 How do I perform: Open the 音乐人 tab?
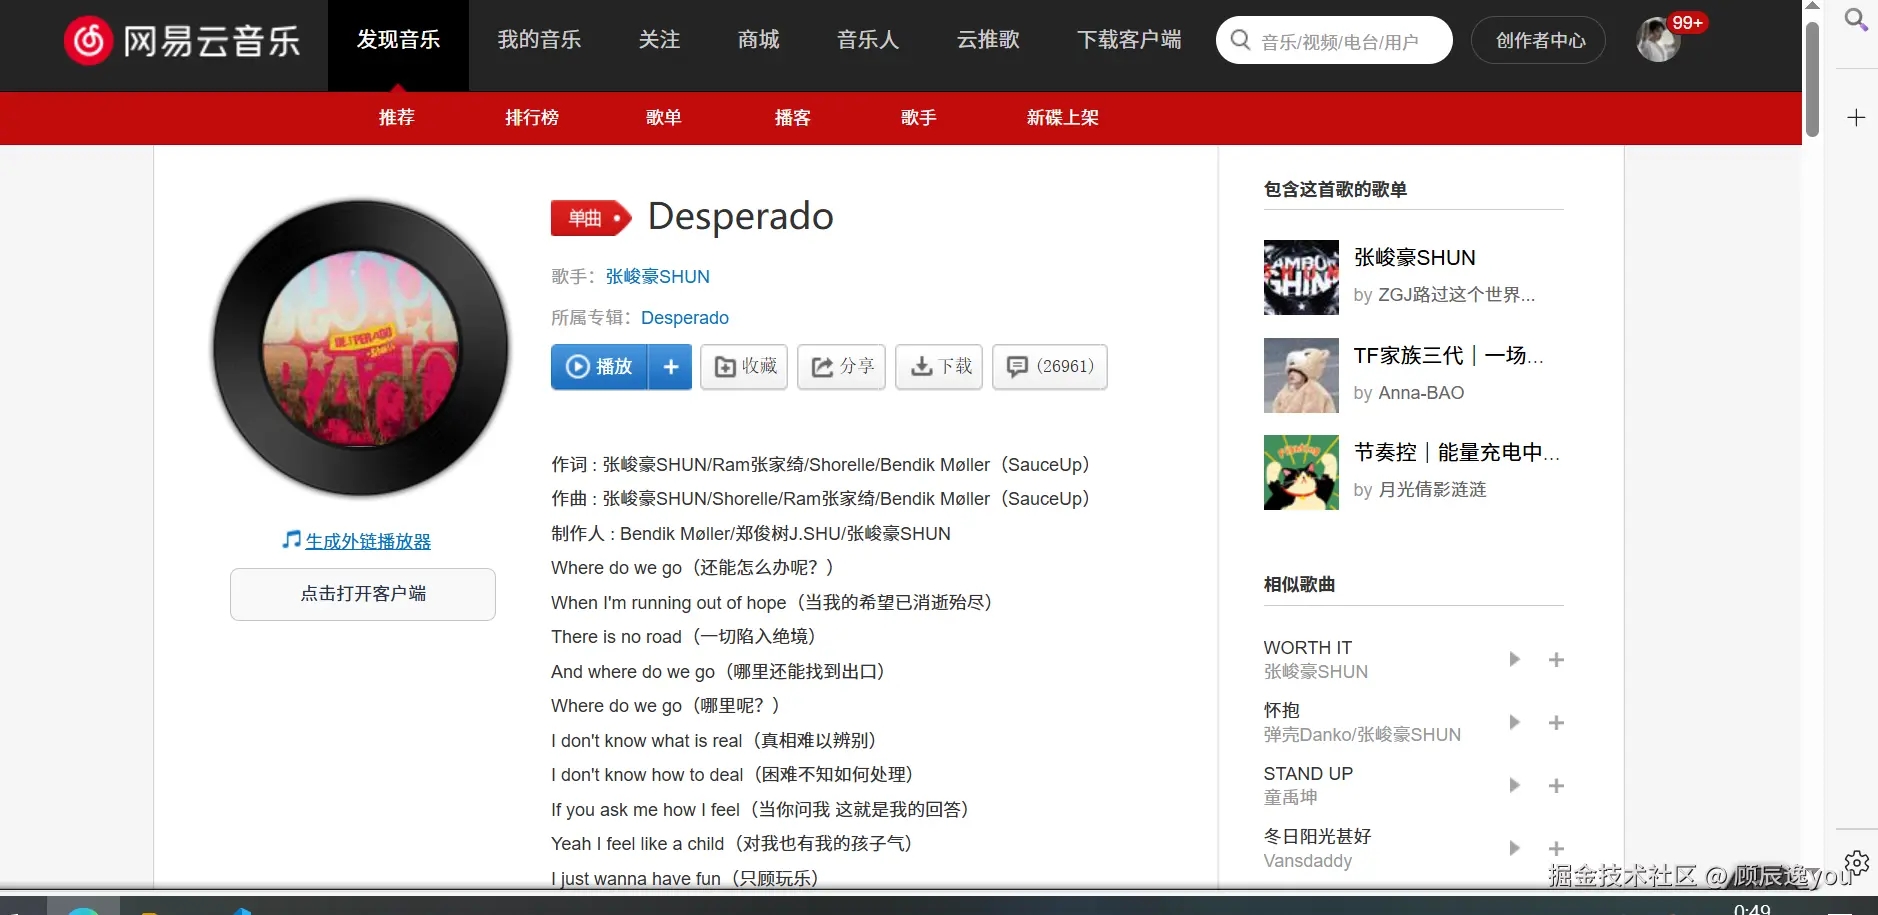click(868, 40)
